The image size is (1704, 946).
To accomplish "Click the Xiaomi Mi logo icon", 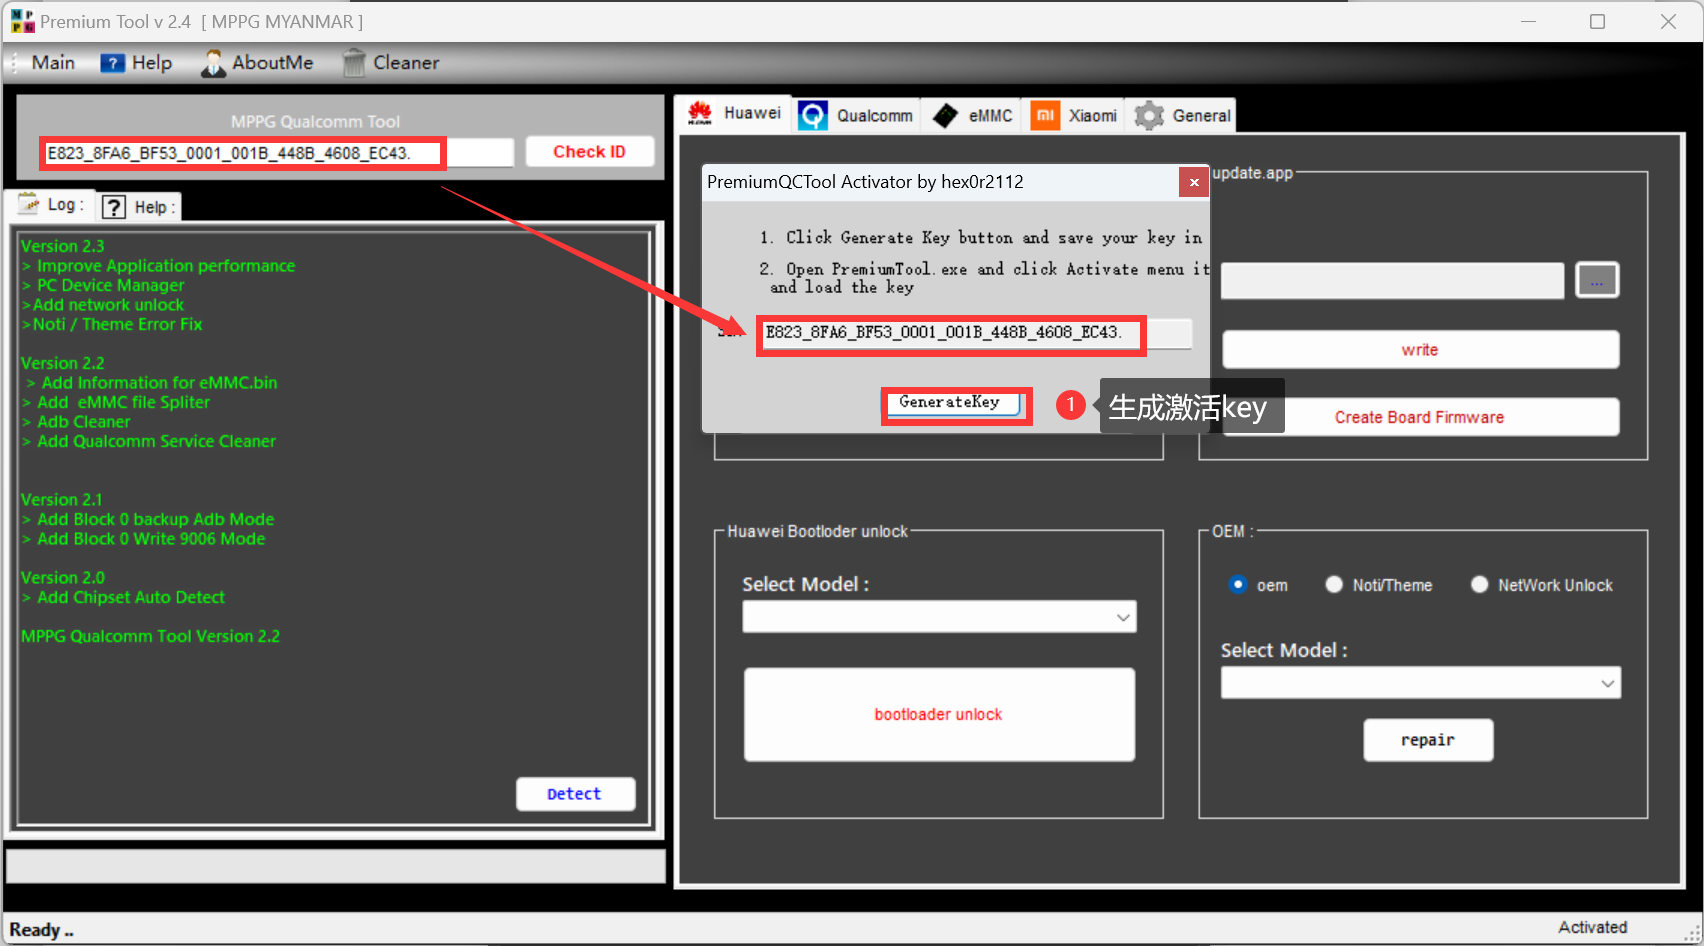I will click(1045, 116).
